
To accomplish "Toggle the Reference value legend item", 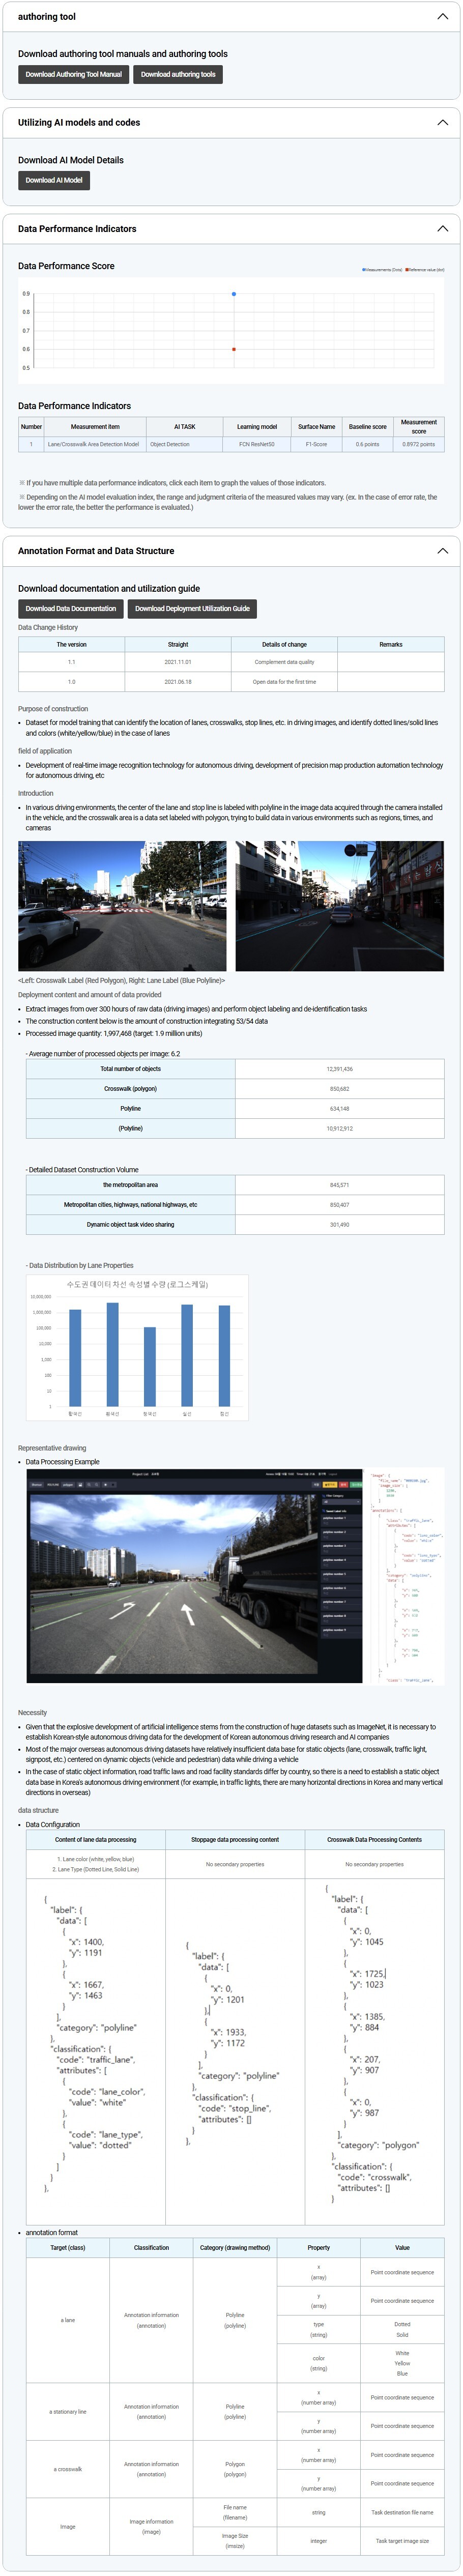I will pyautogui.click(x=425, y=270).
